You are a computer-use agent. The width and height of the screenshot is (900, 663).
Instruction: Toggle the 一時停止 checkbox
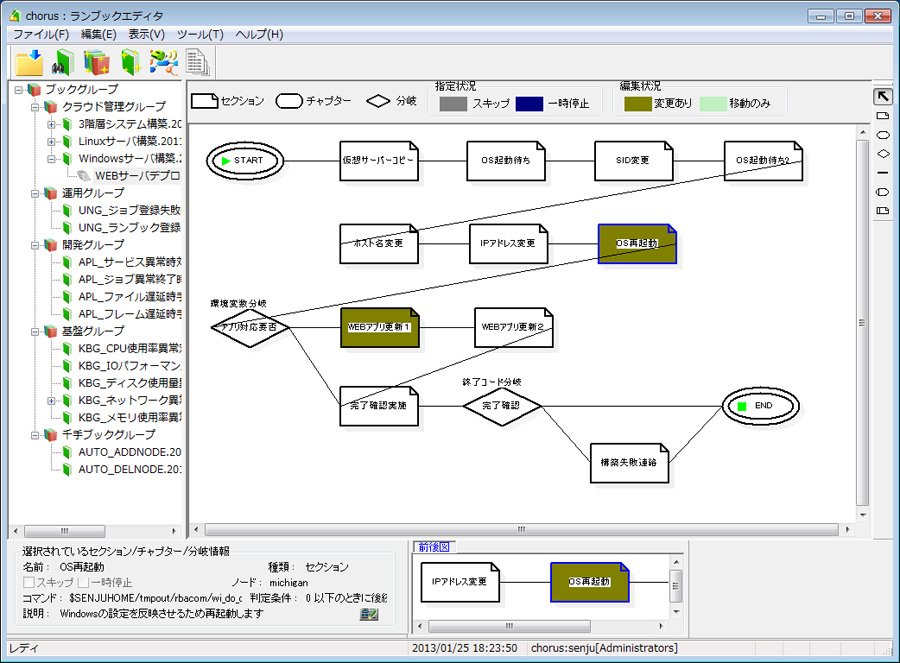pyautogui.click(x=83, y=583)
